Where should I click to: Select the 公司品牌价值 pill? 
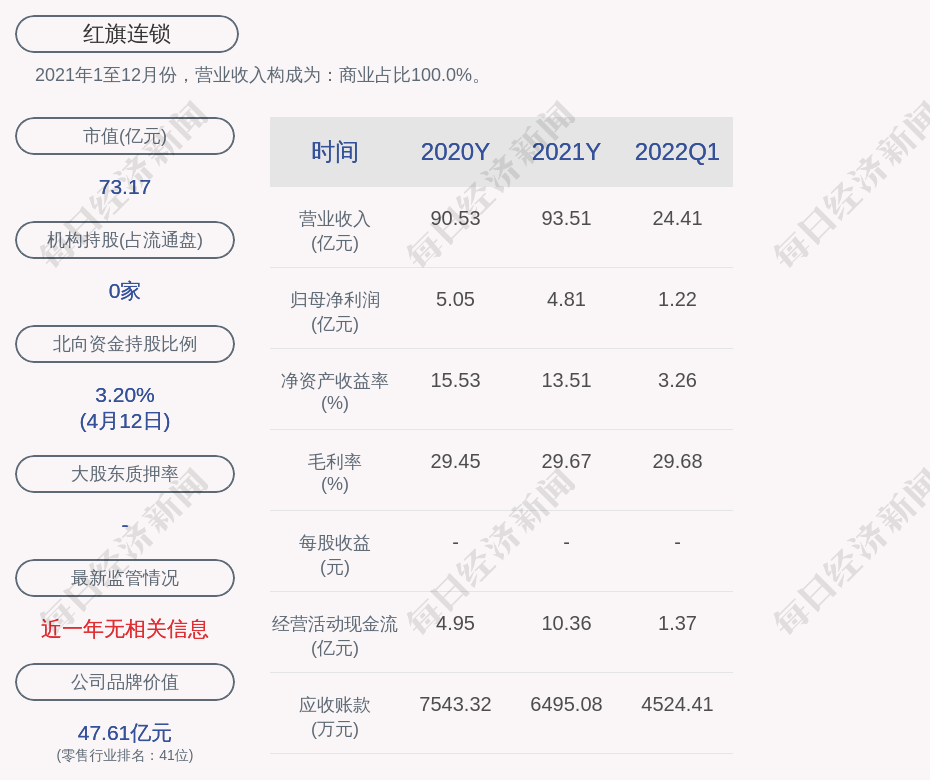(x=125, y=682)
